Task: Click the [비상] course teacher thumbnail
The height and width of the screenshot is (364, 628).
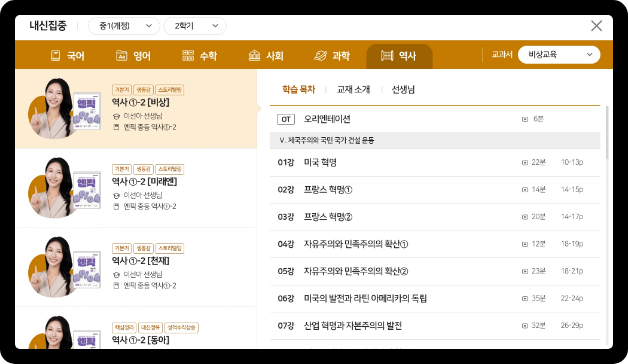Action: 64,109
